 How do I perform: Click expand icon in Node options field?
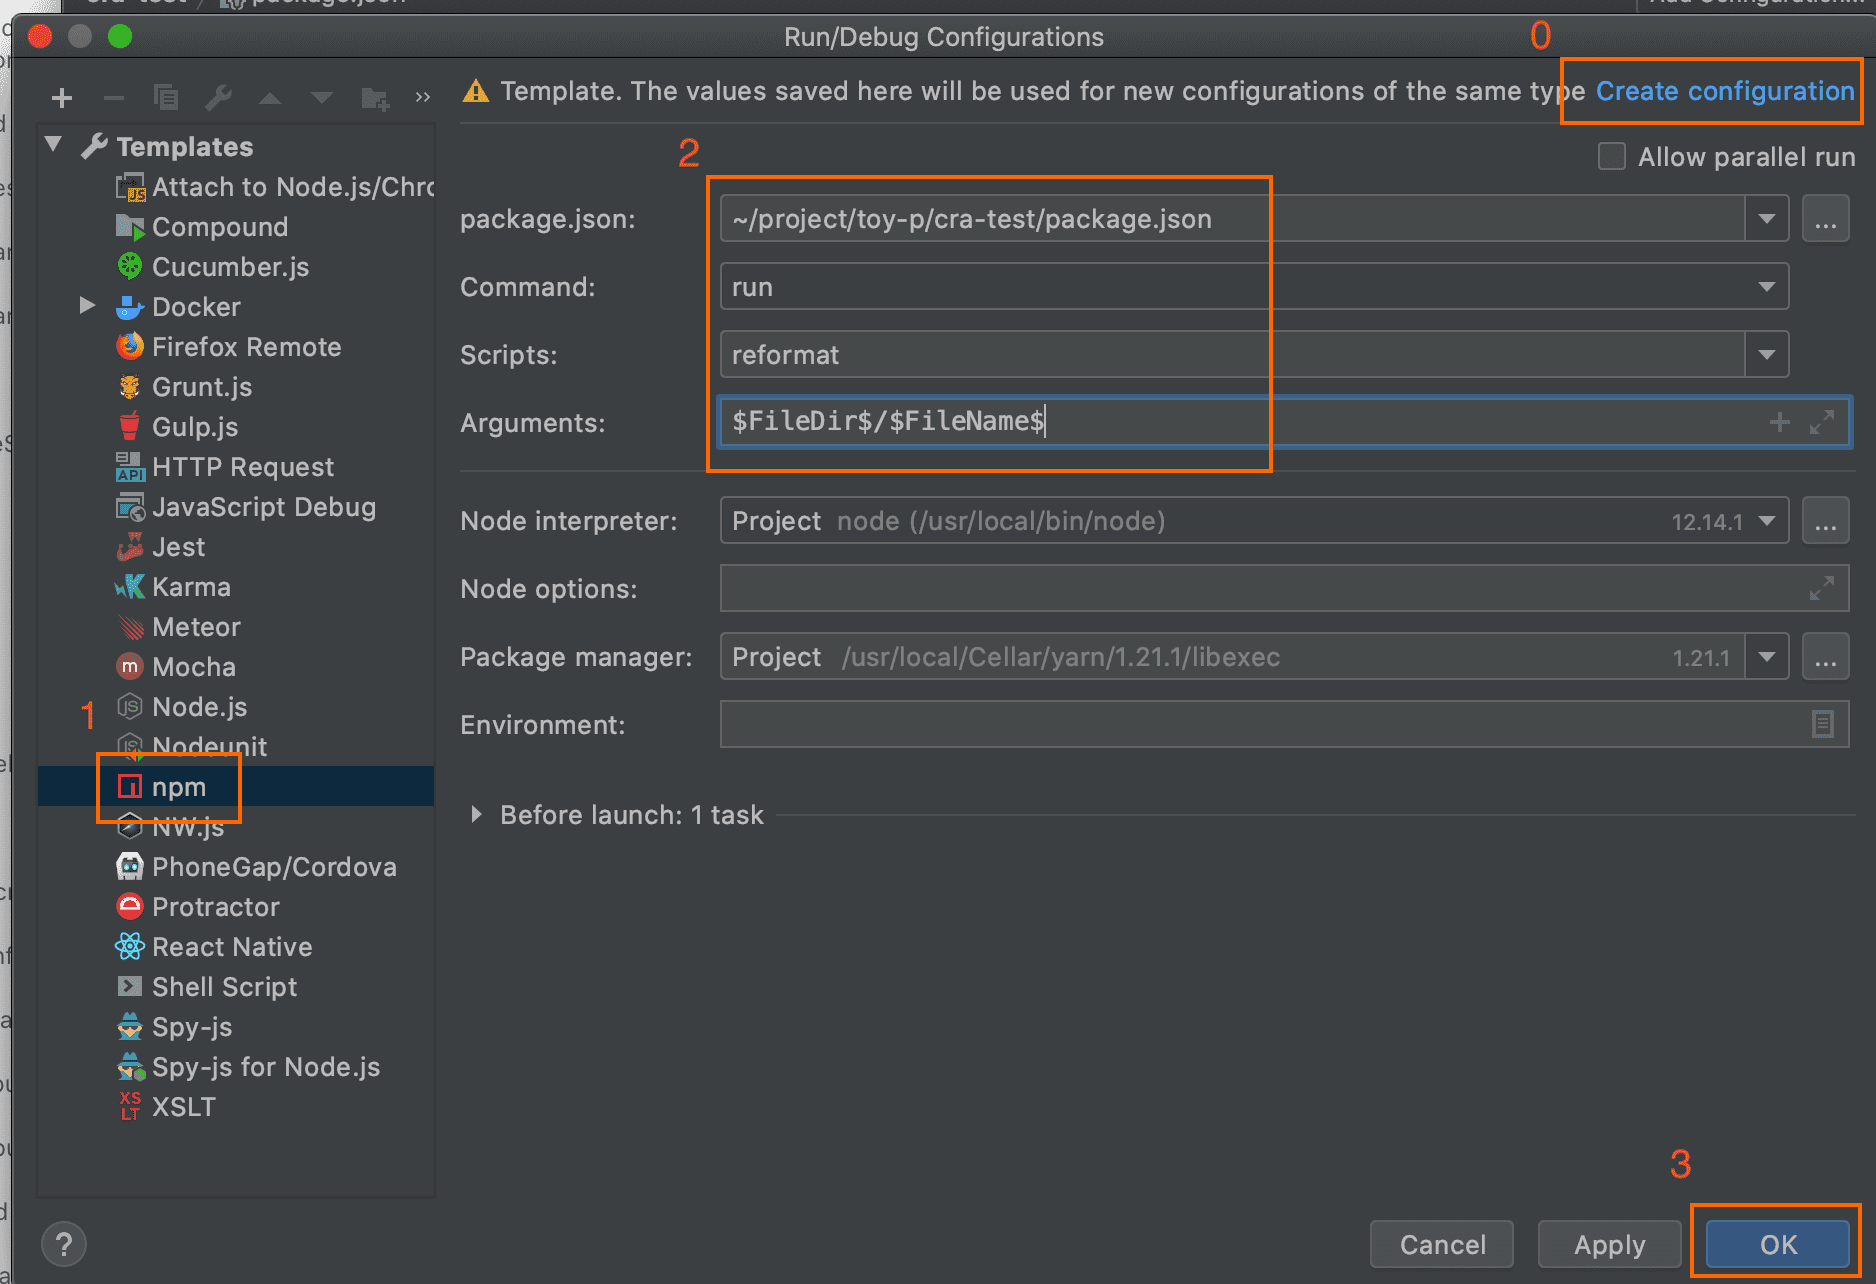[1822, 588]
